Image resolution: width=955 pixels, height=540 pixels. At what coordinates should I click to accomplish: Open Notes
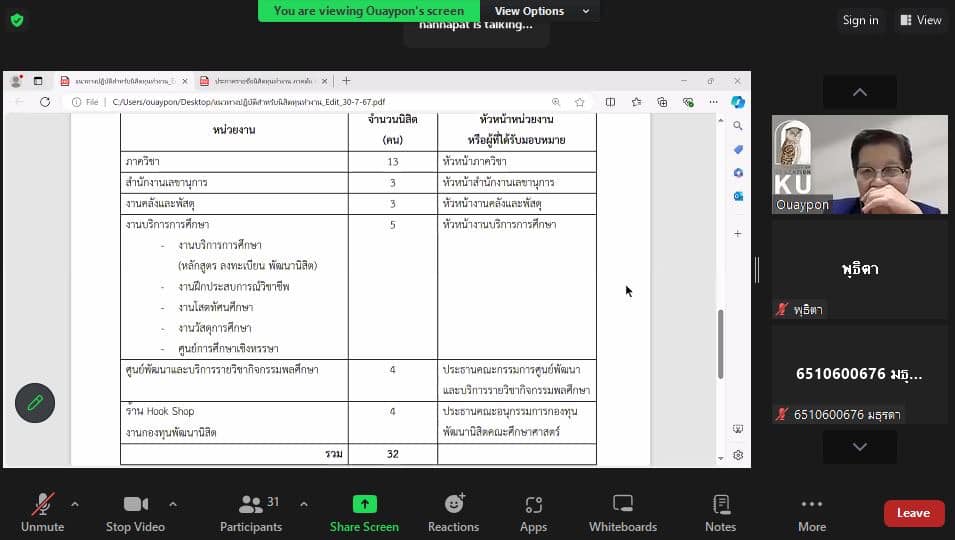[x=721, y=513]
